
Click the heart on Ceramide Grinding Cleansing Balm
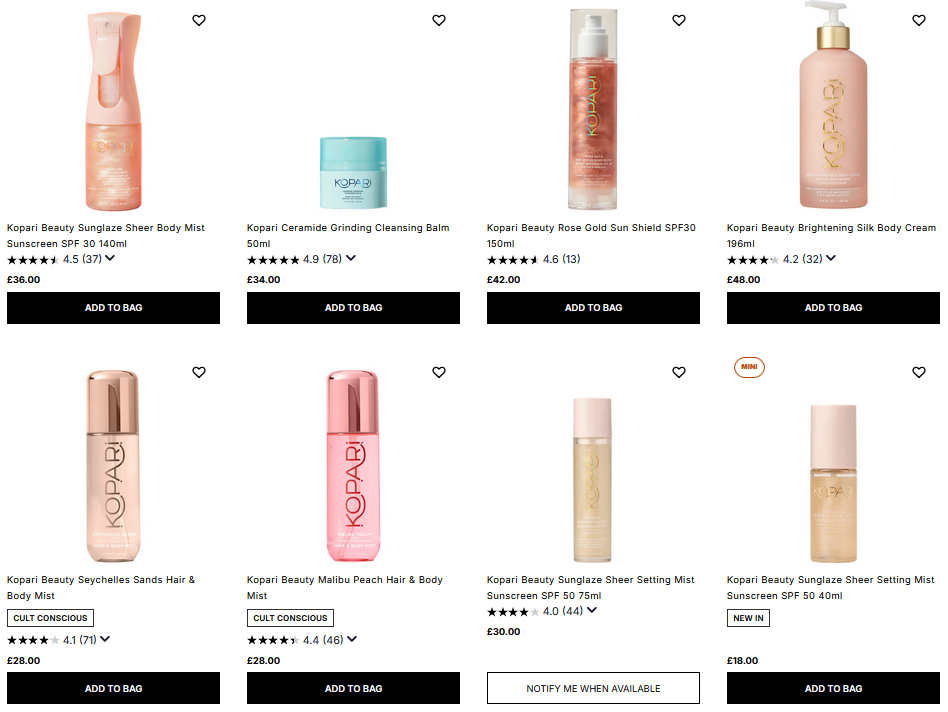[438, 20]
